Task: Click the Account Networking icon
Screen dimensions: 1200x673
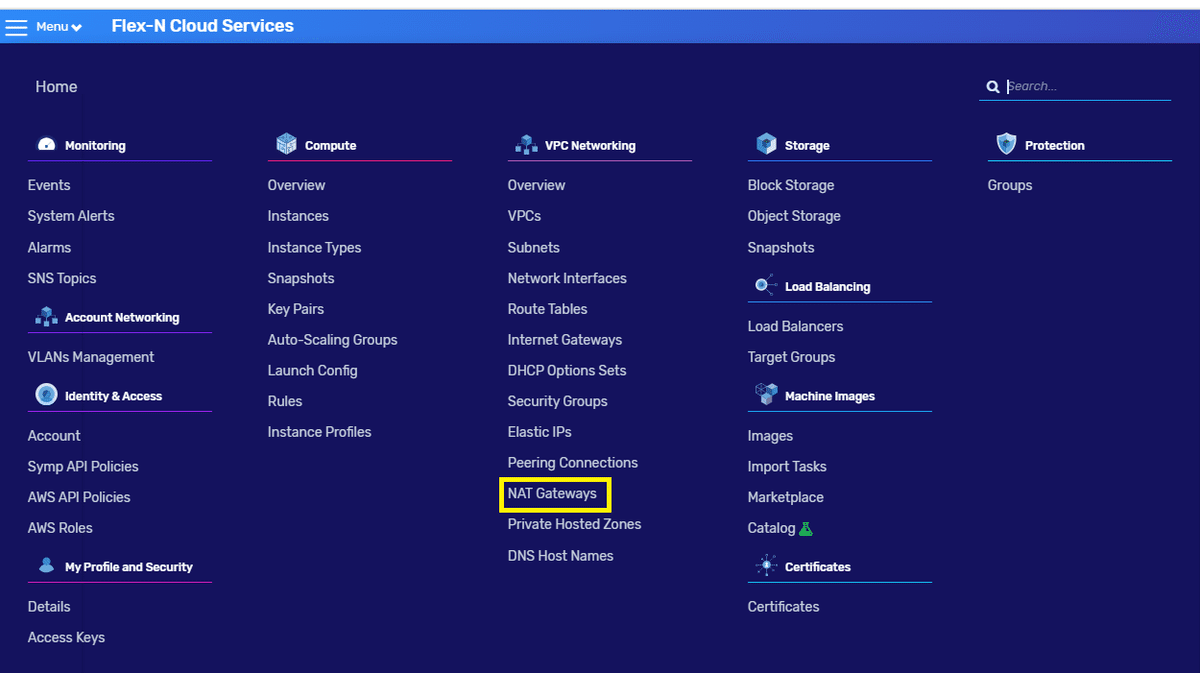Action: [46, 317]
